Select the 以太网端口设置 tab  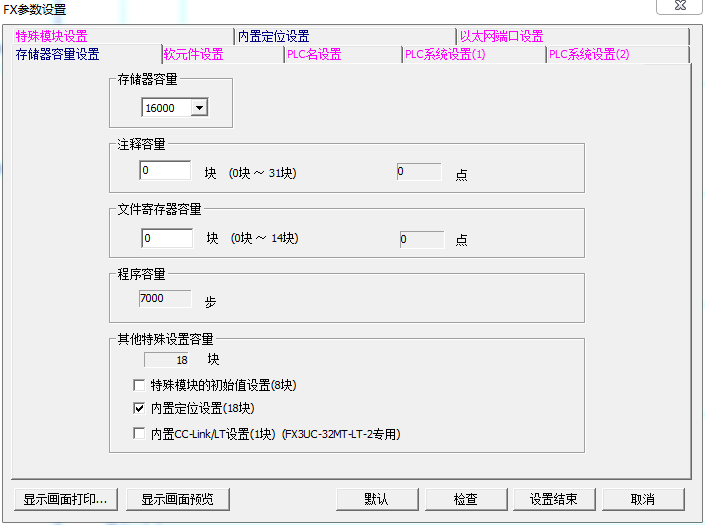pos(501,36)
